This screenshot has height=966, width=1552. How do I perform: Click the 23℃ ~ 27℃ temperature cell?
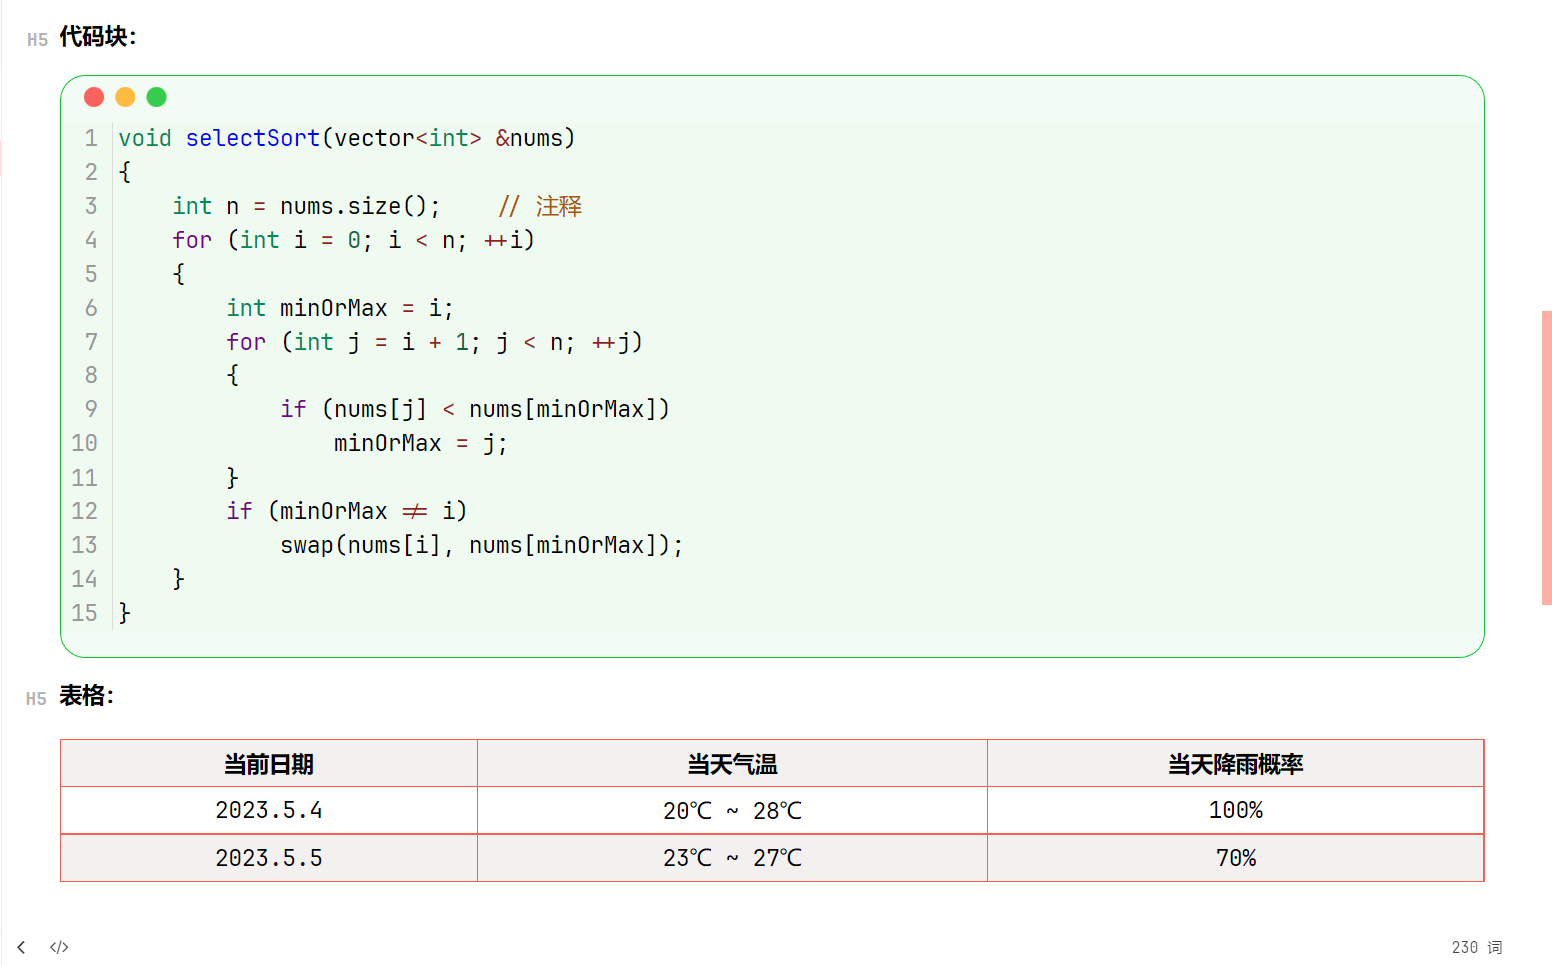point(732,857)
